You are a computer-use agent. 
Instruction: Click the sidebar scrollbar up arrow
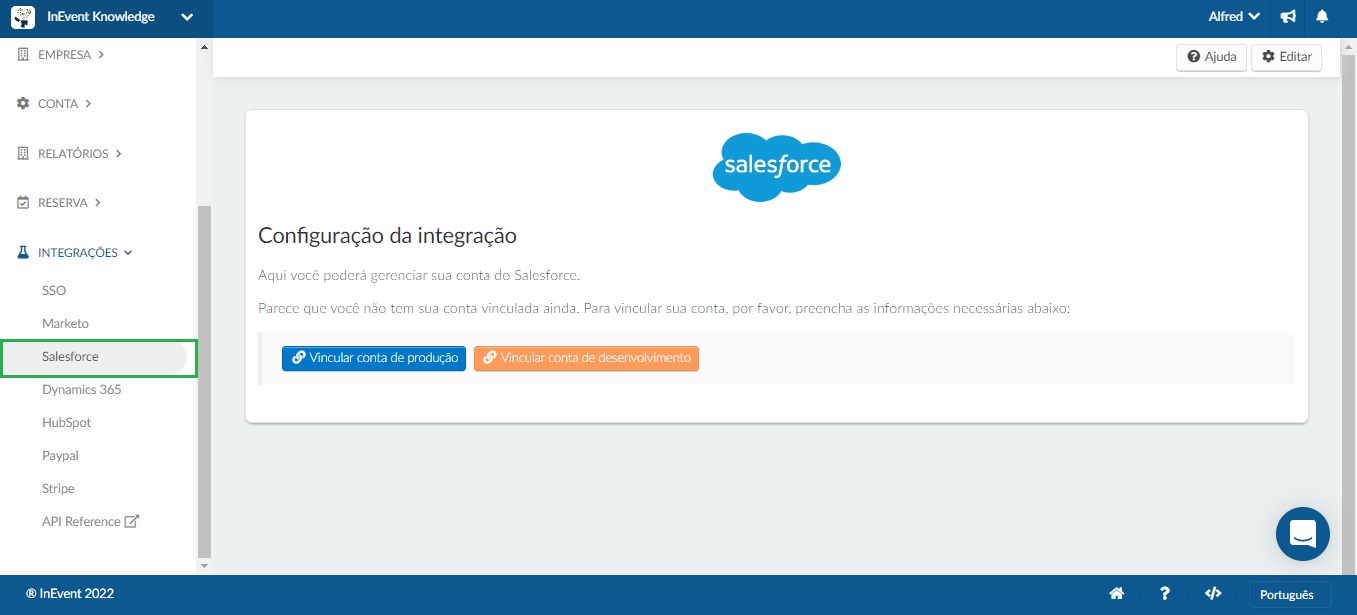(205, 47)
